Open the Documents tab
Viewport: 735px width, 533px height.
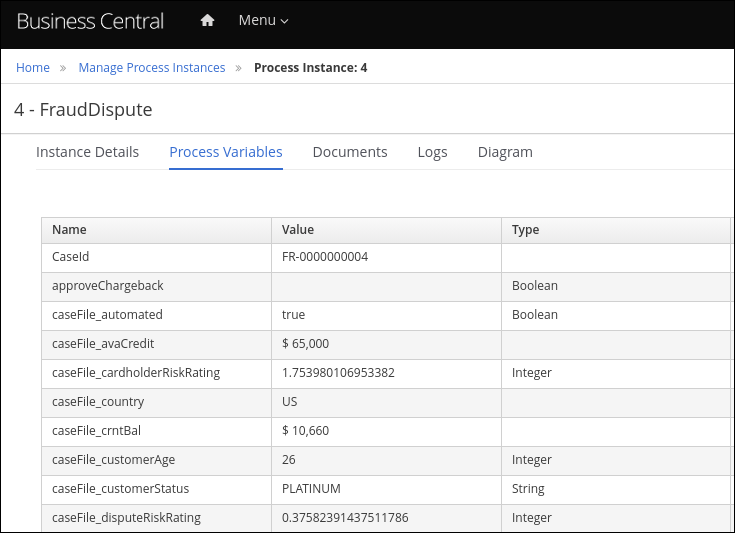click(x=350, y=152)
